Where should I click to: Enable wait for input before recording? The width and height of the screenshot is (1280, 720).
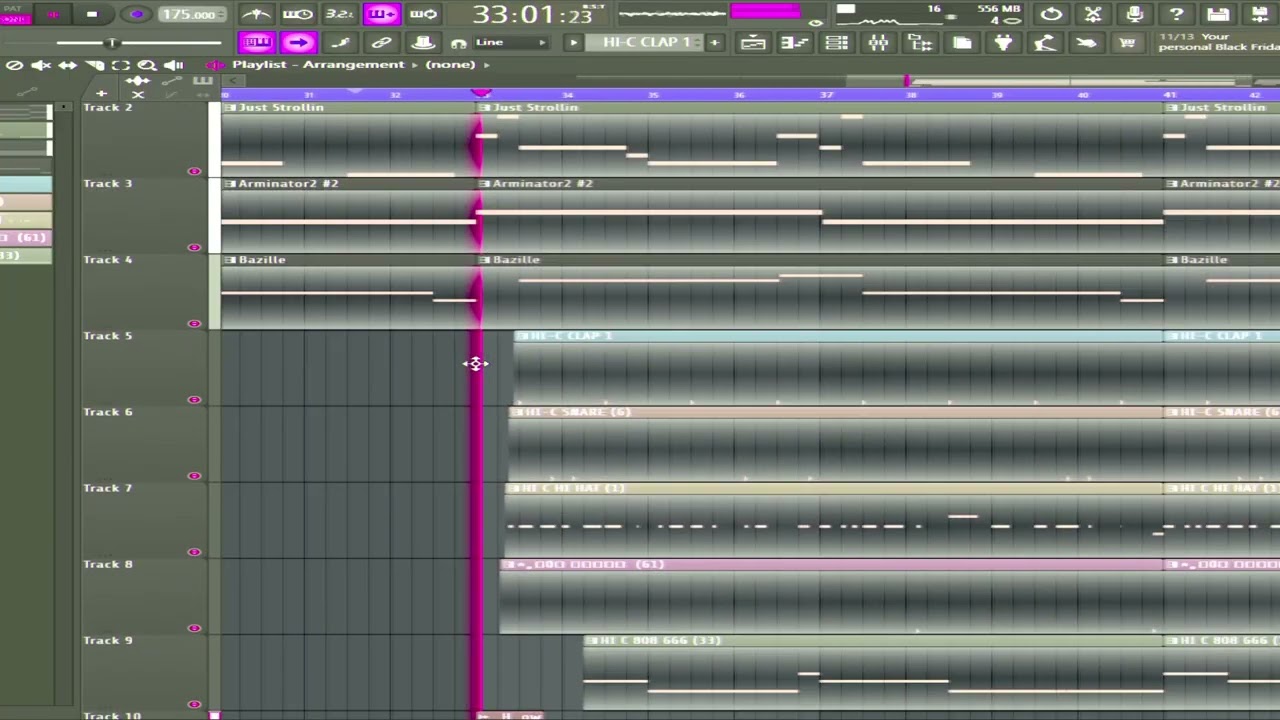[x=297, y=14]
